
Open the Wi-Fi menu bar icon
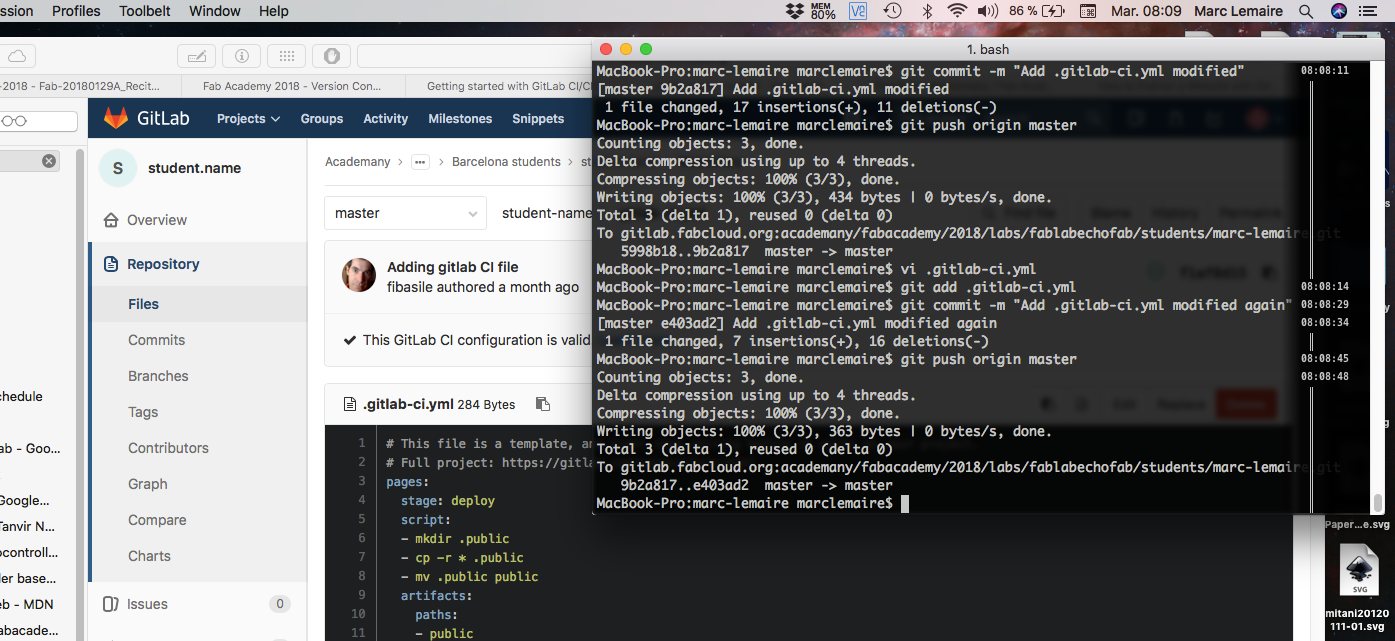pyautogui.click(x=957, y=11)
